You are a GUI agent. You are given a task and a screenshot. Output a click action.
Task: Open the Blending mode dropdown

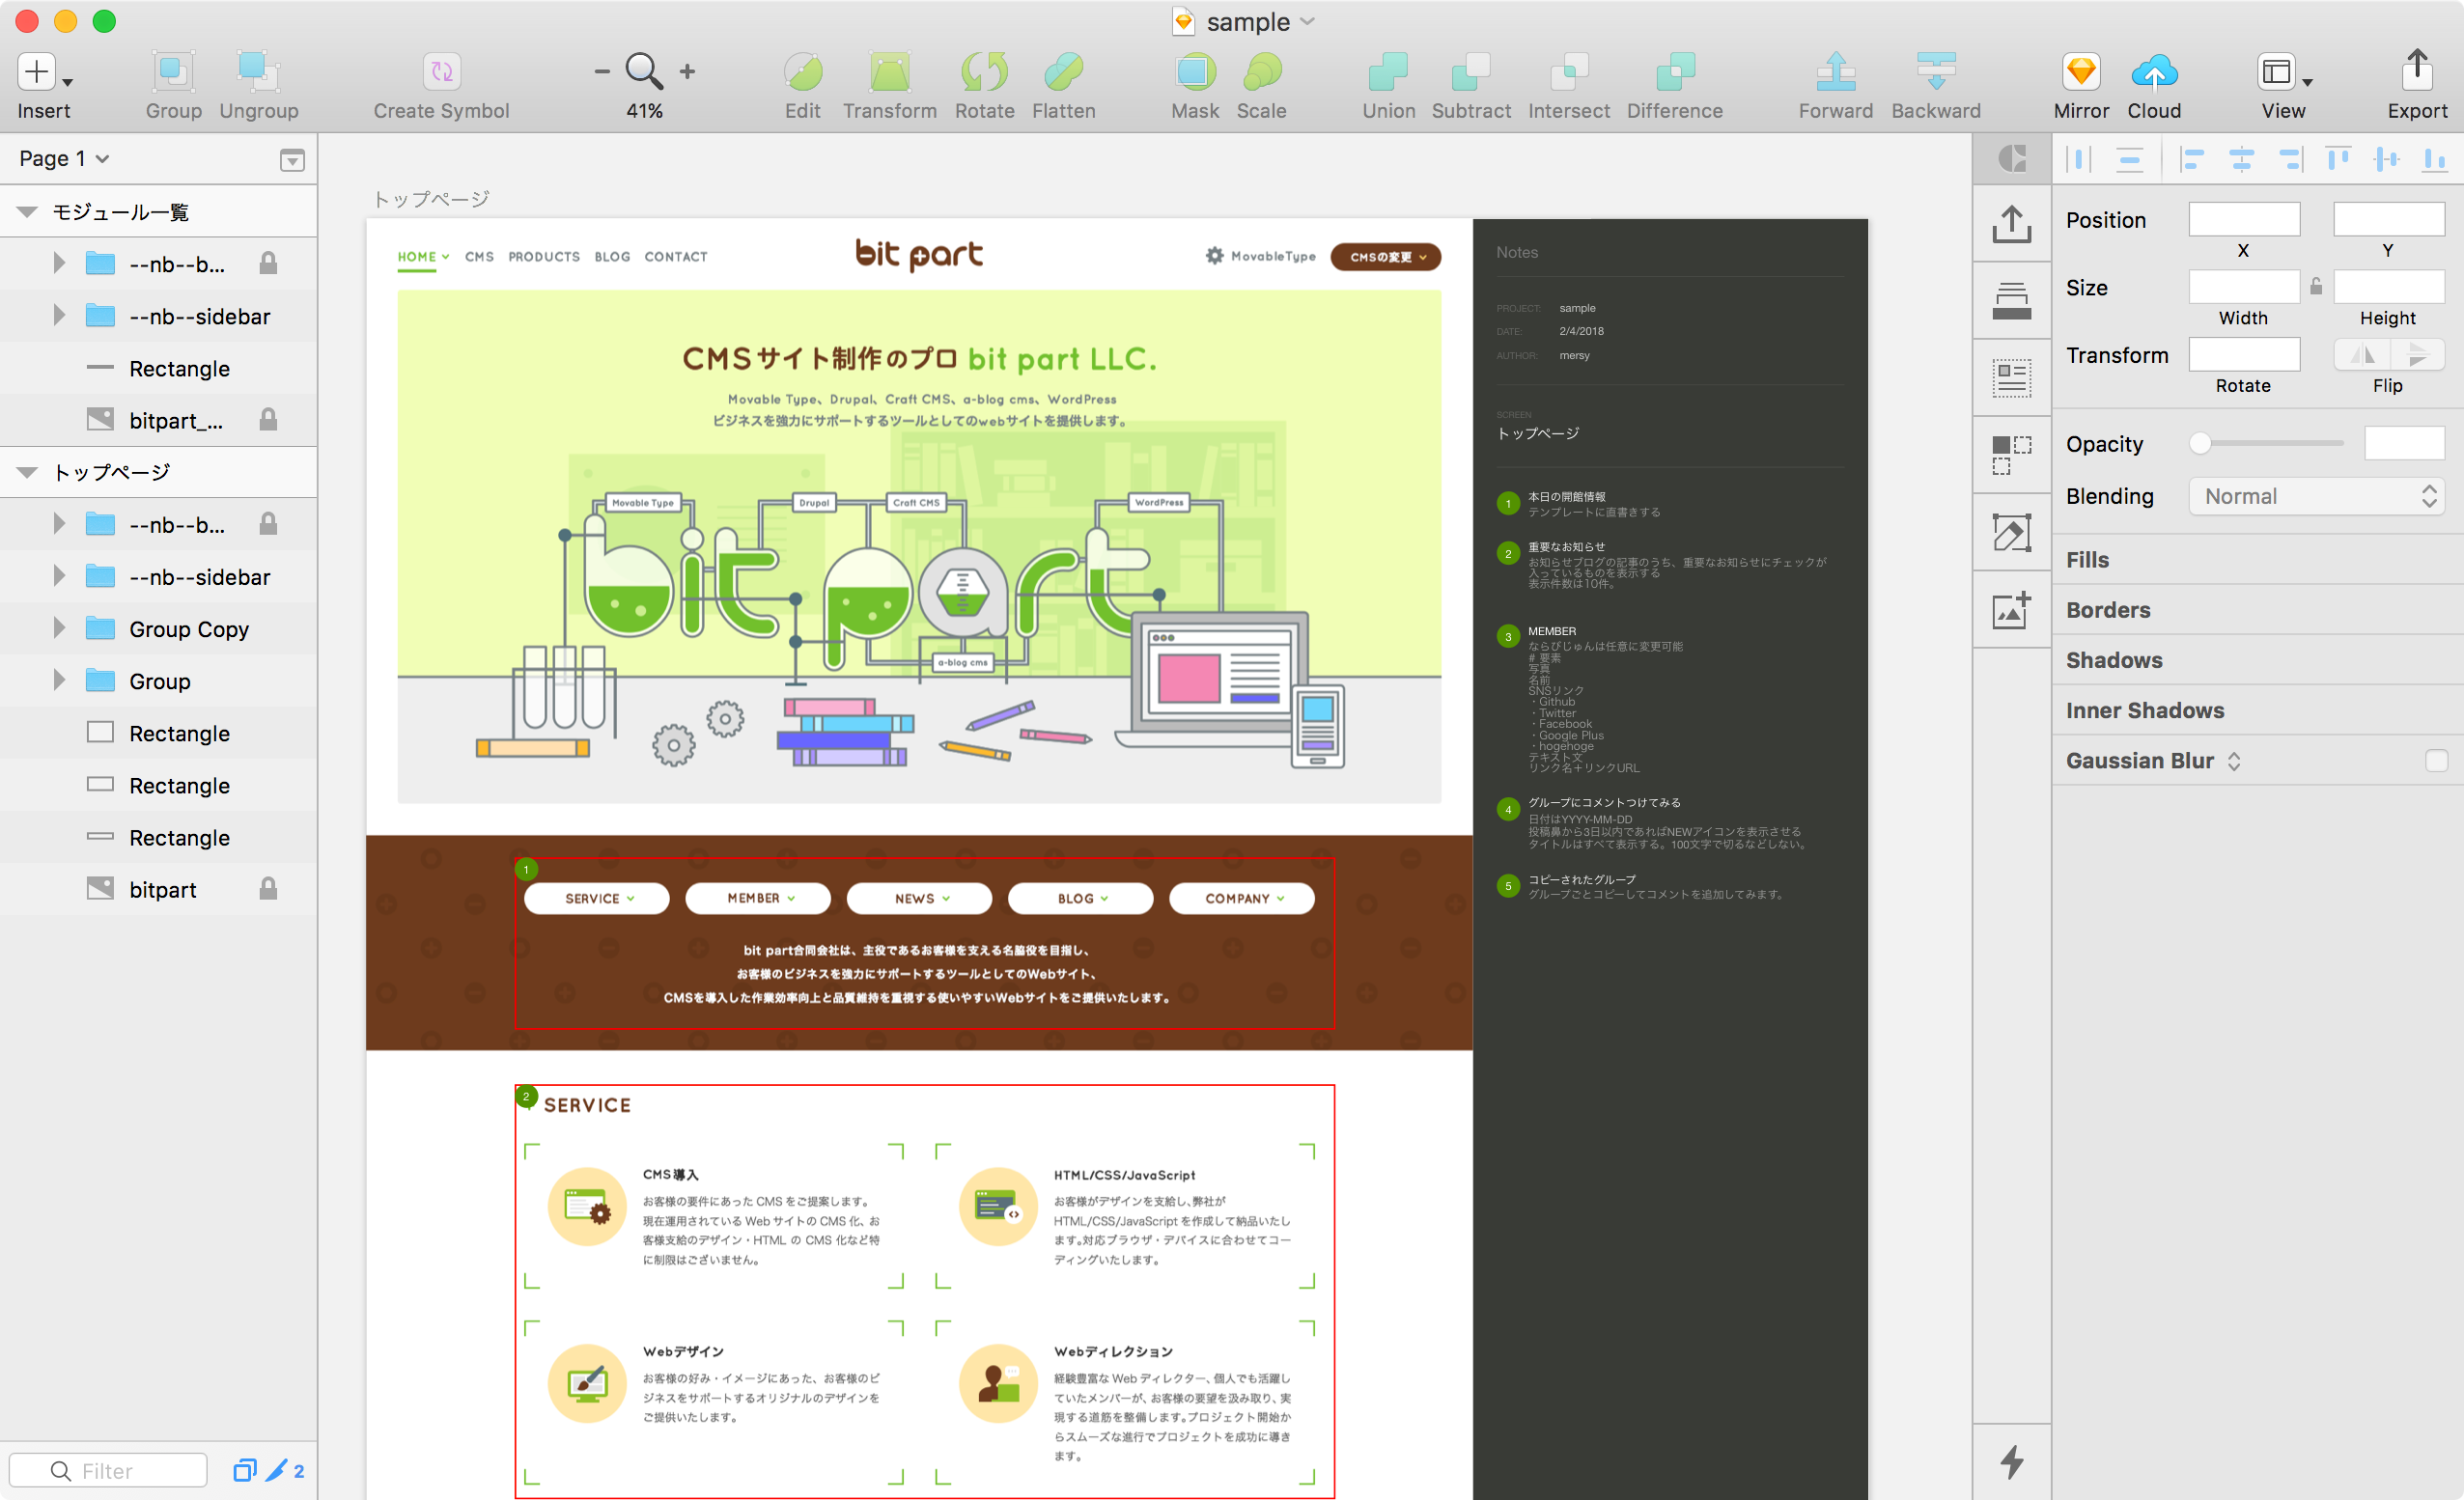pyautogui.click(x=2318, y=497)
